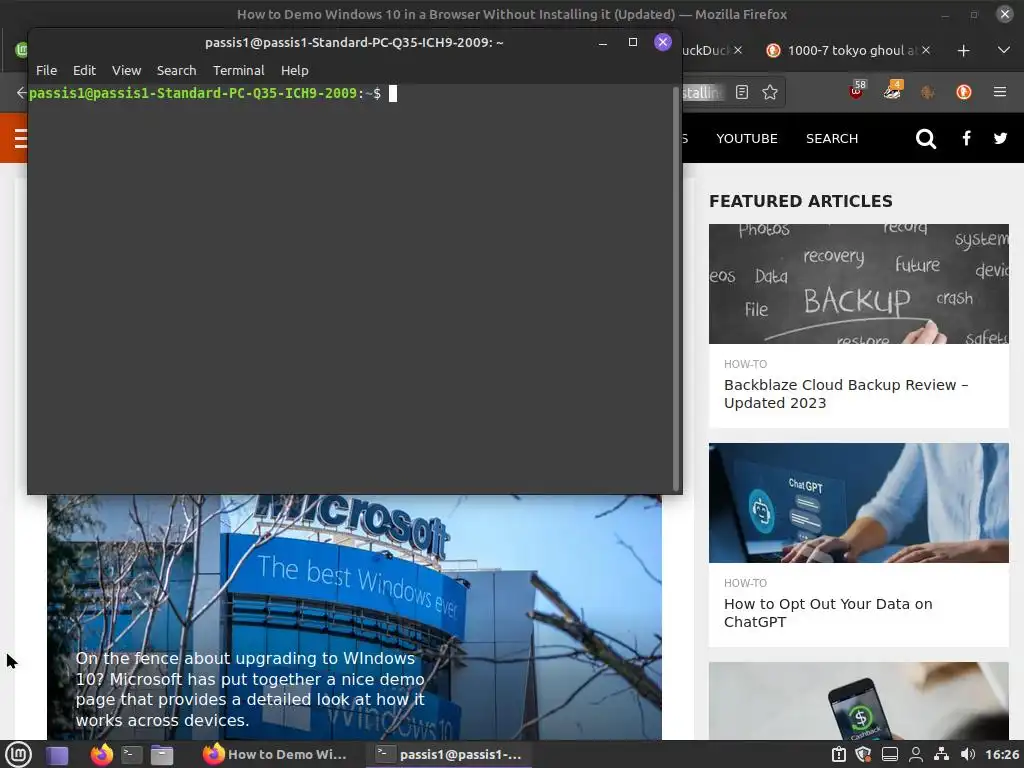Screen dimensions: 1024x768
Task: Open the Firefox hamburger application menu
Action: coord(1000,92)
